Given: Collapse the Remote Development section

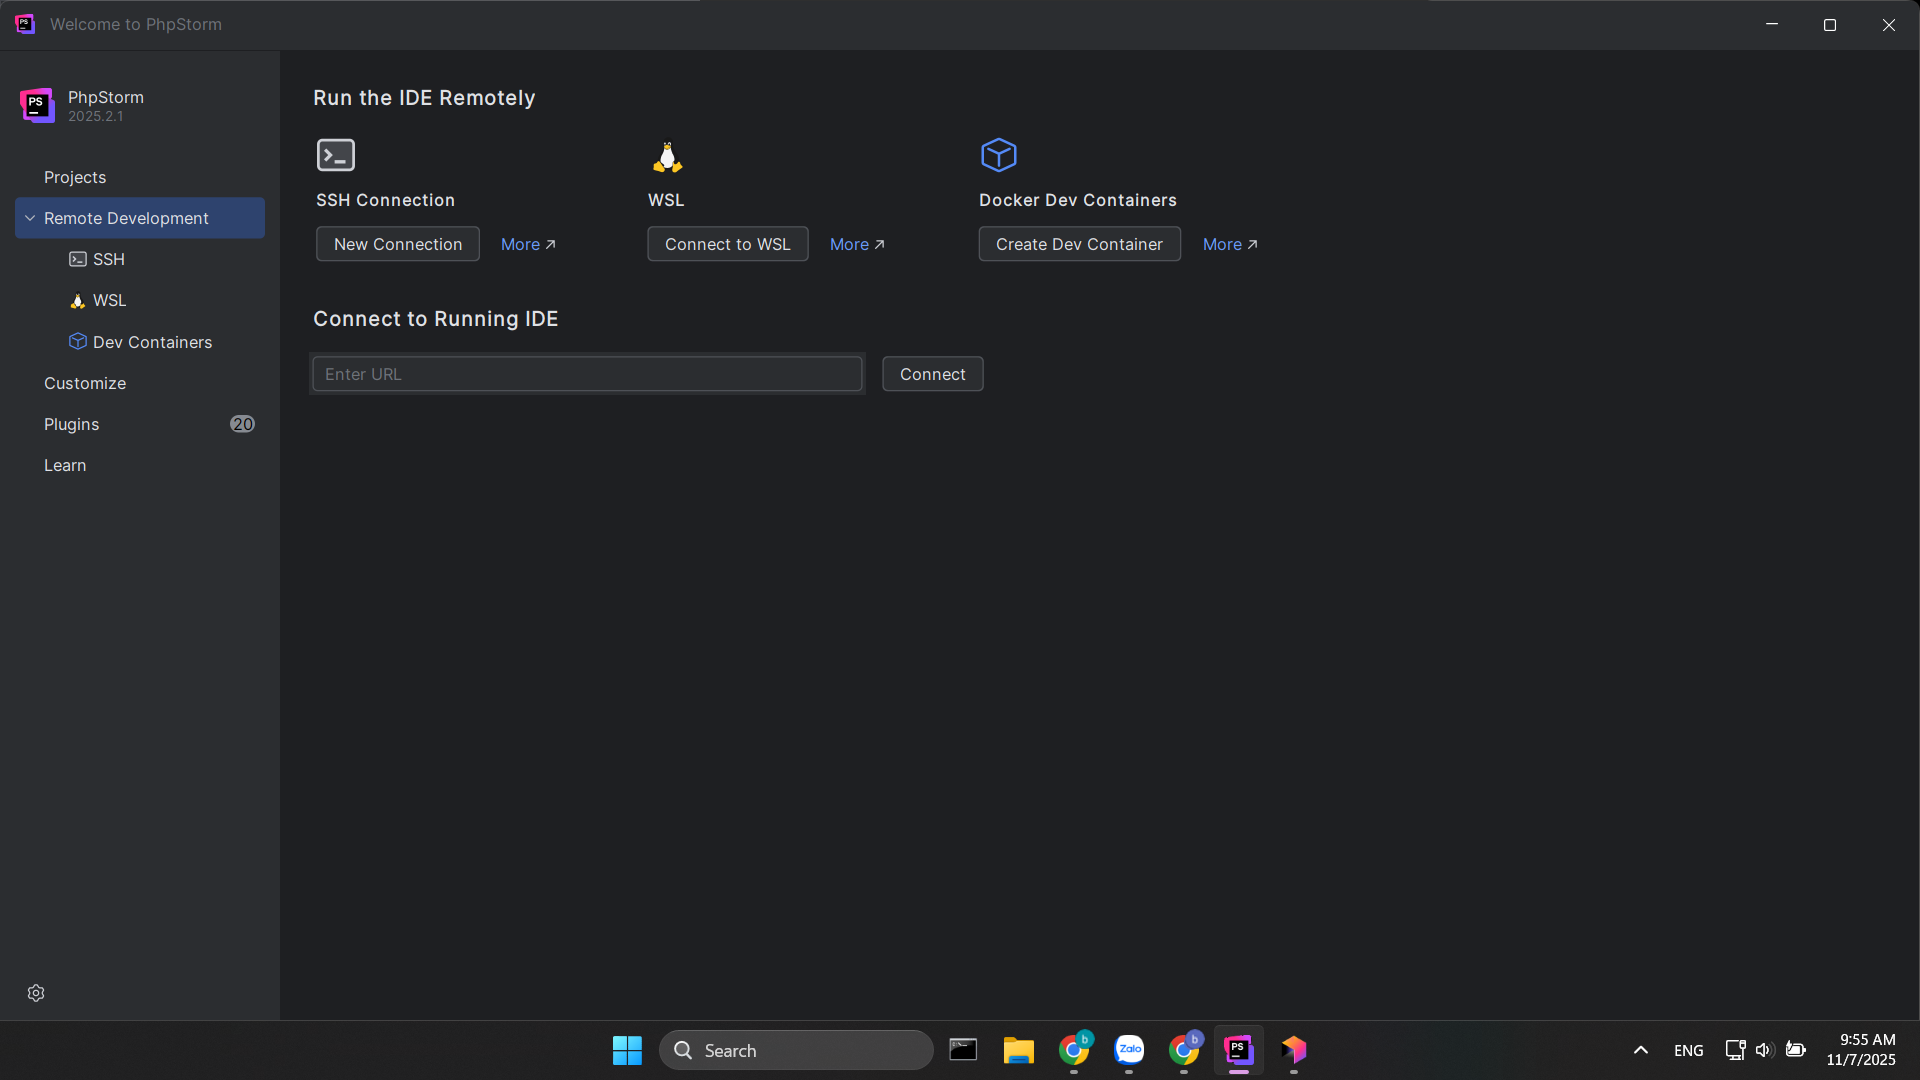Looking at the screenshot, I should click(30, 218).
